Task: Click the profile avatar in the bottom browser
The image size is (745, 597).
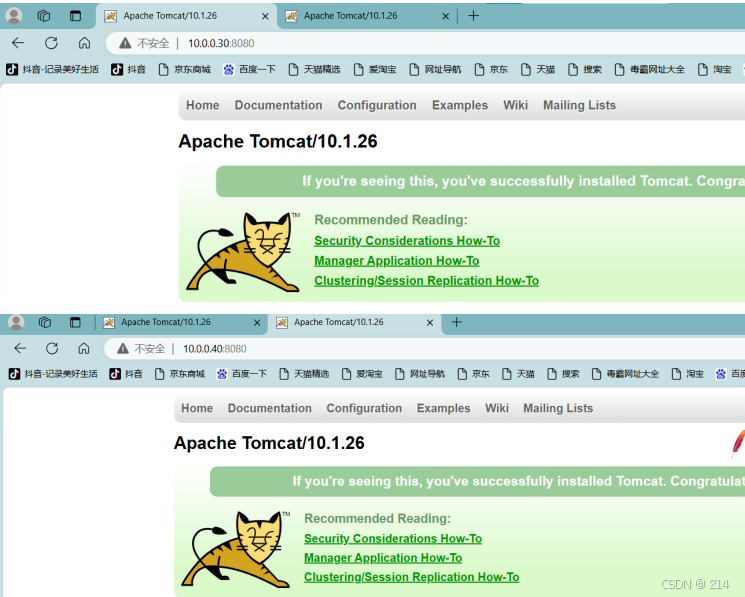Action: tap(16, 322)
